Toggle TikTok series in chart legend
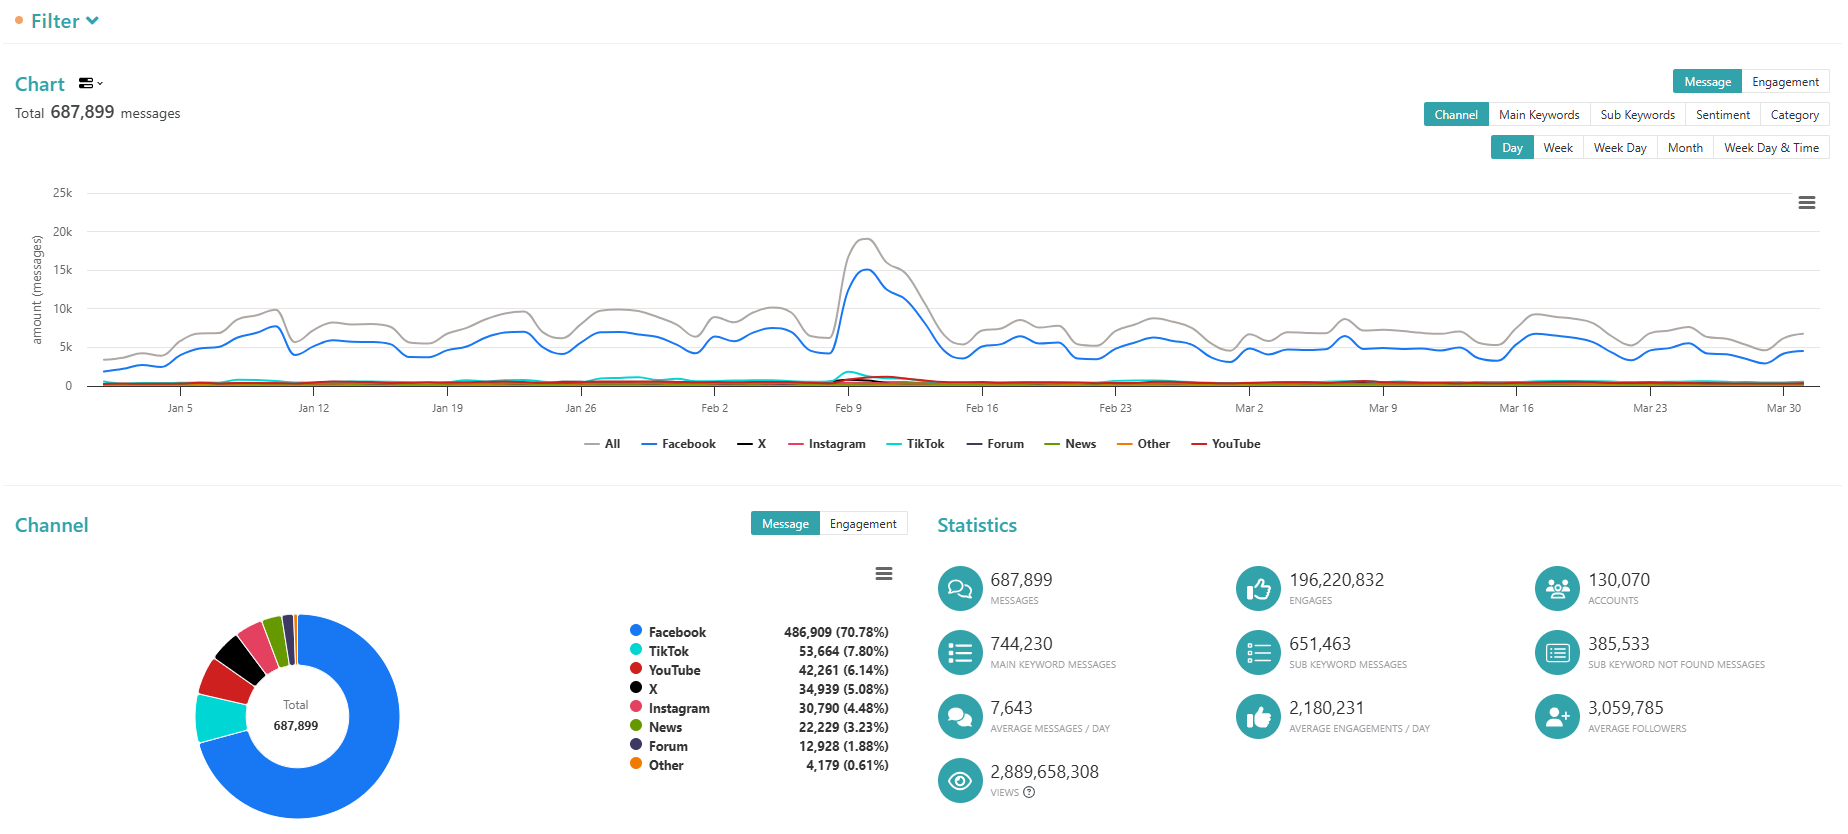This screenshot has width=1848, height=834. click(915, 444)
